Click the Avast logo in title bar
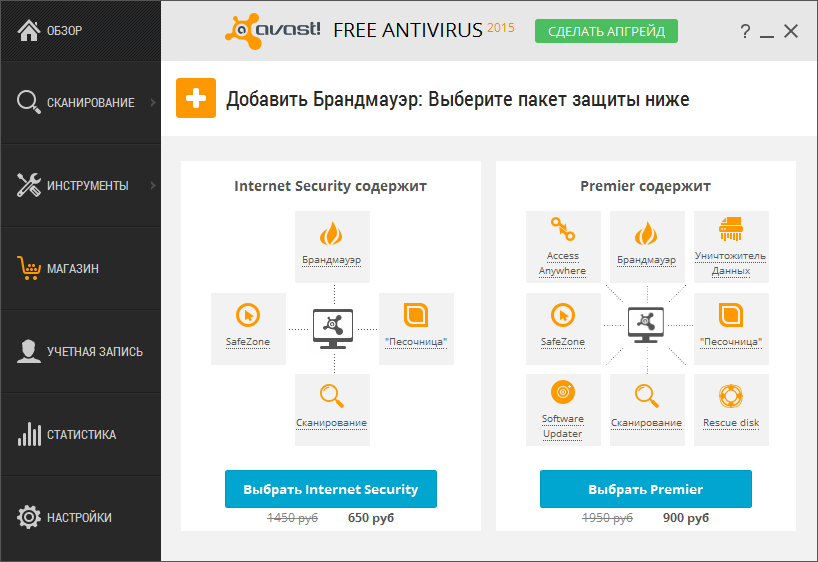818x562 pixels. pyautogui.click(x=272, y=30)
